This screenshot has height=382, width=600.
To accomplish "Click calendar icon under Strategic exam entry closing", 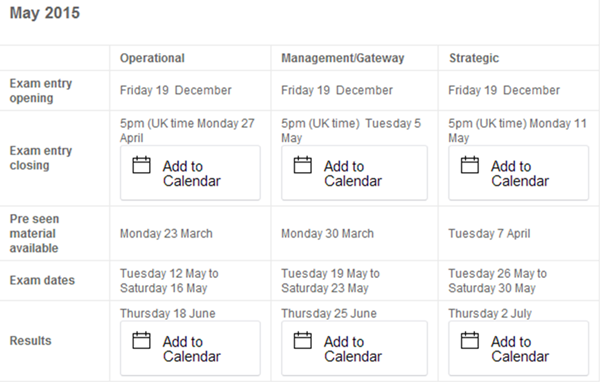I will [x=470, y=165].
